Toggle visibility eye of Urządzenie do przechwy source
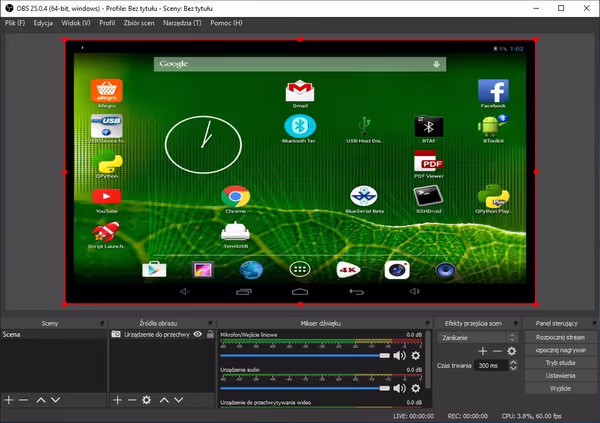The image size is (600, 423). pyautogui.click(x=197, y=334)
